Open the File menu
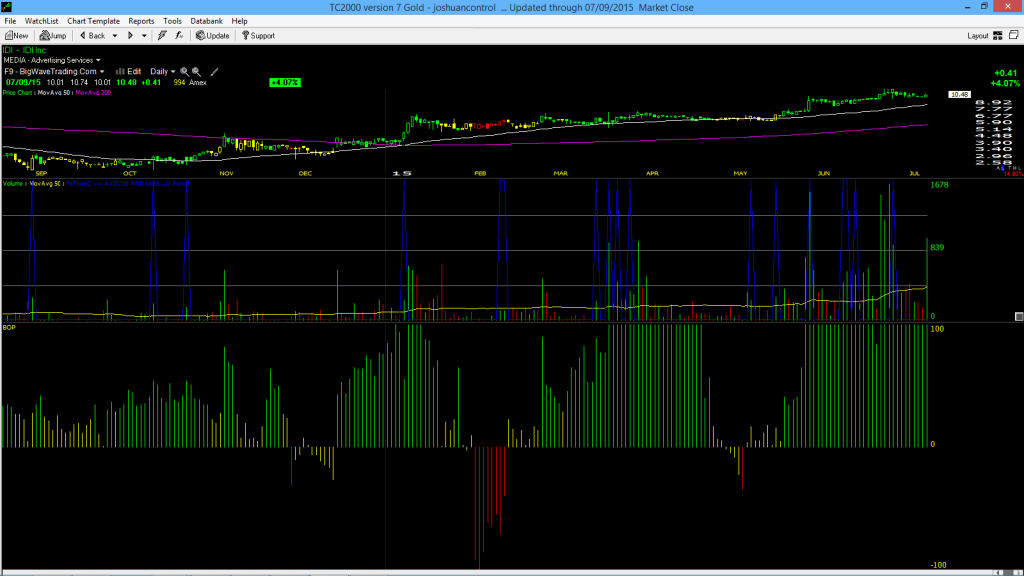The height and width of the screenshot is (576, 1024). pyautogui.click(x=10, y=21)
